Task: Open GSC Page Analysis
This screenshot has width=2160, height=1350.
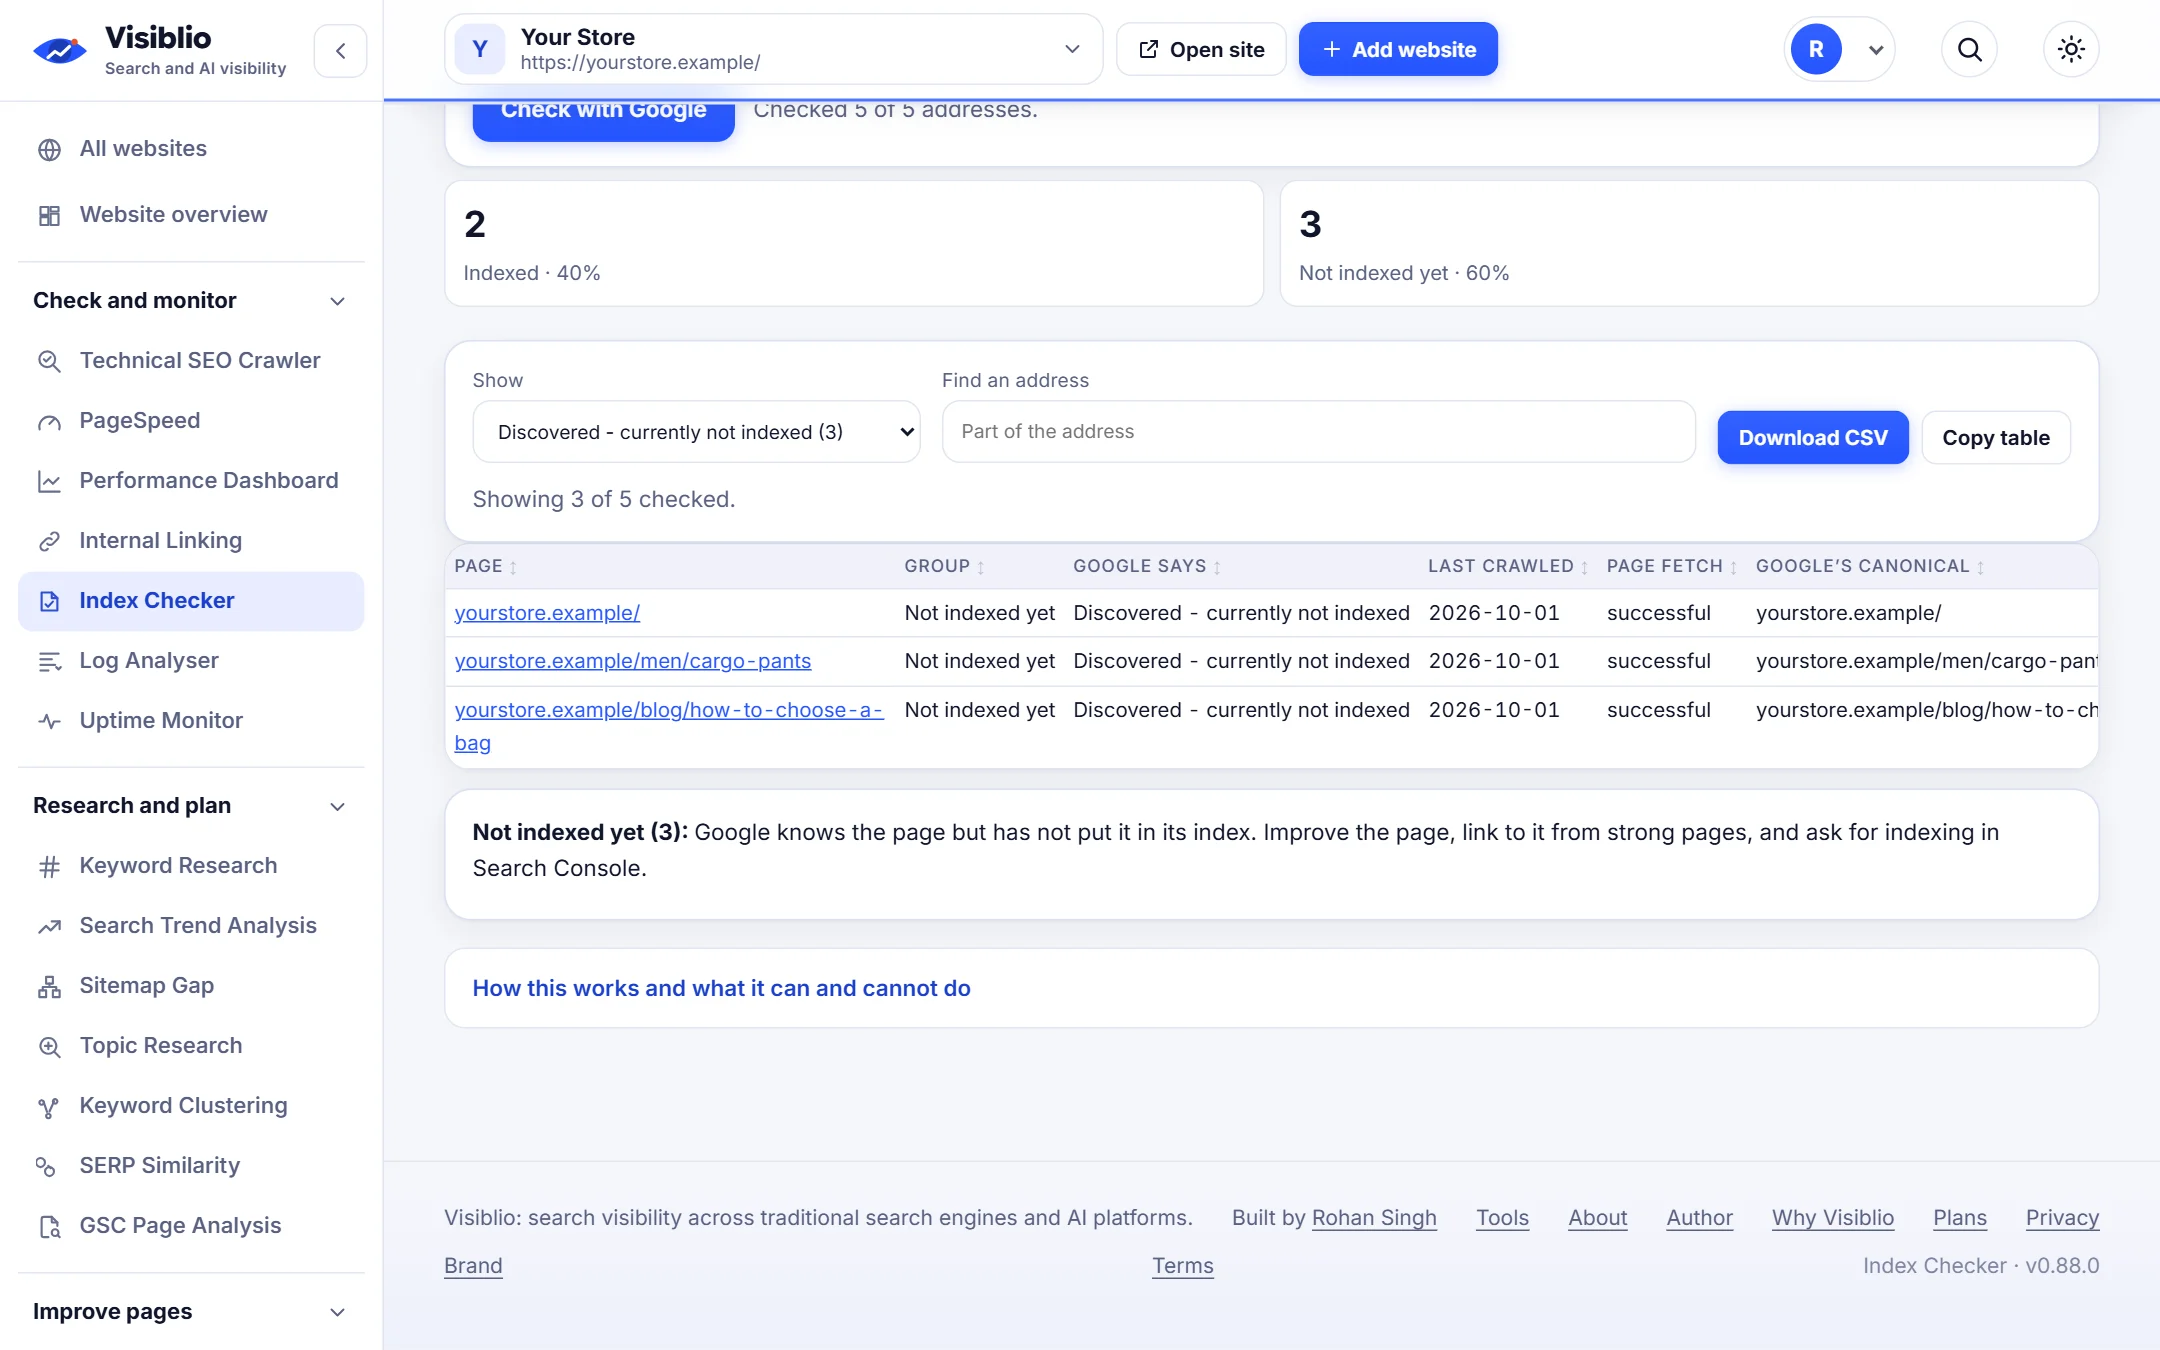Action: click(191, 1226)
